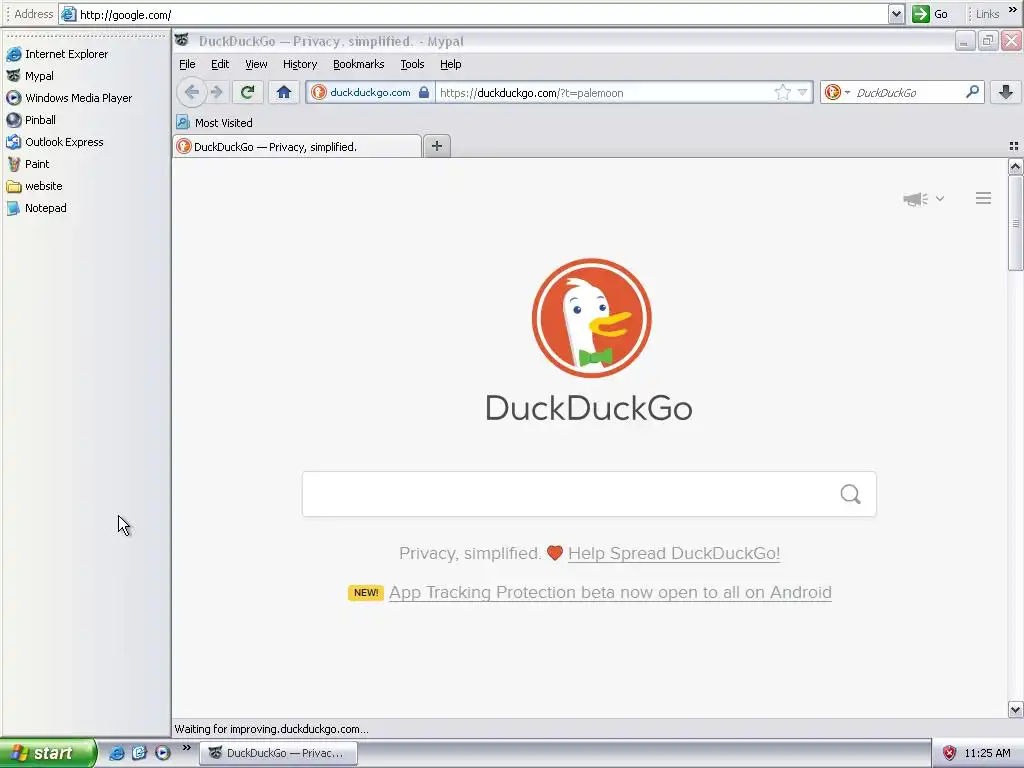Click the page scrollbar up arrow
The image size is (1024, 768).
coord(1016,167)
